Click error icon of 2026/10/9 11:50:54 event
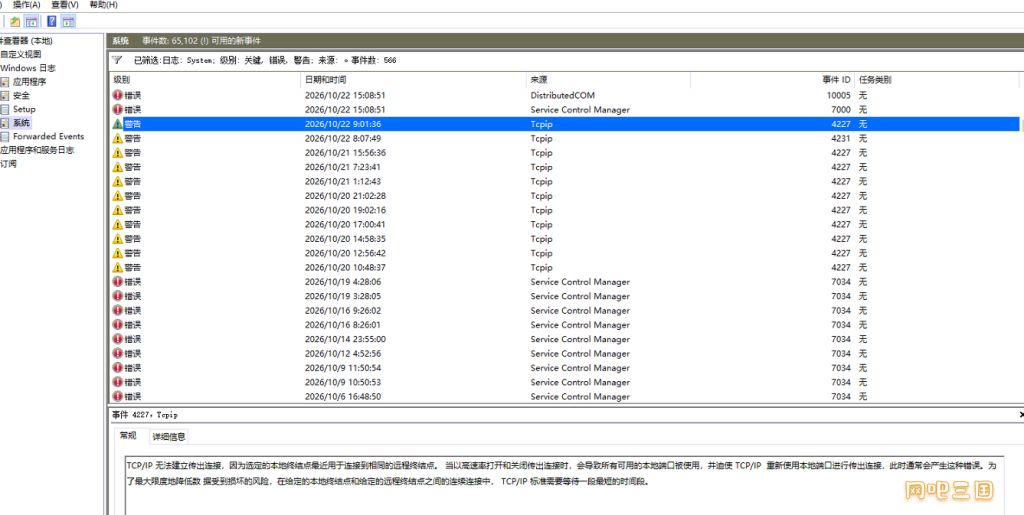Viewport: 1024px width, 515px height. click(x=118, y=368)
